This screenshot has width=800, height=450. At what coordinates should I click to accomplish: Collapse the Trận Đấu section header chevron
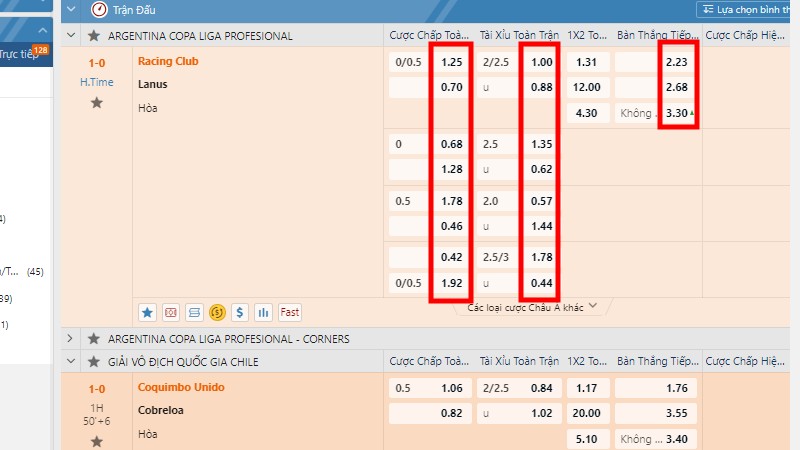[x=71, y=10]
